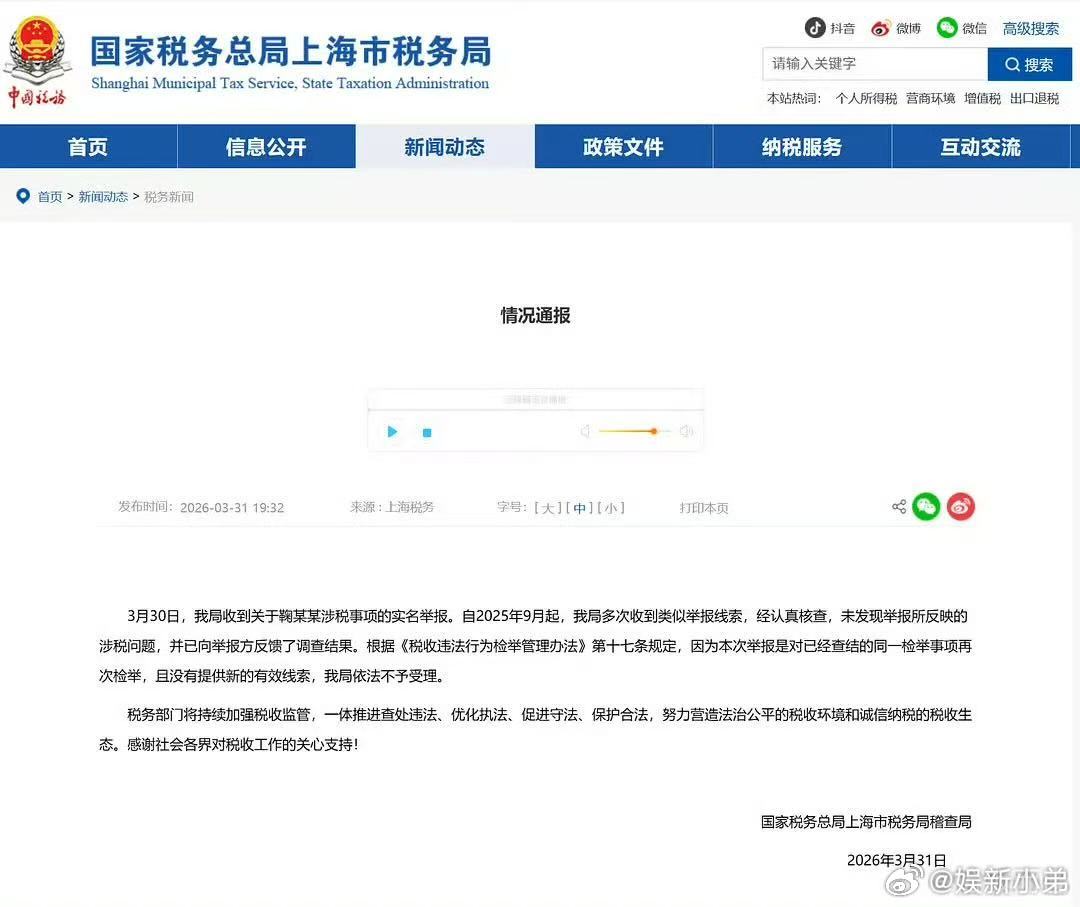Viewport: 1080px width, 907px height.
Task: Click the Douyin icon in the header
Action: click(815, 28)
